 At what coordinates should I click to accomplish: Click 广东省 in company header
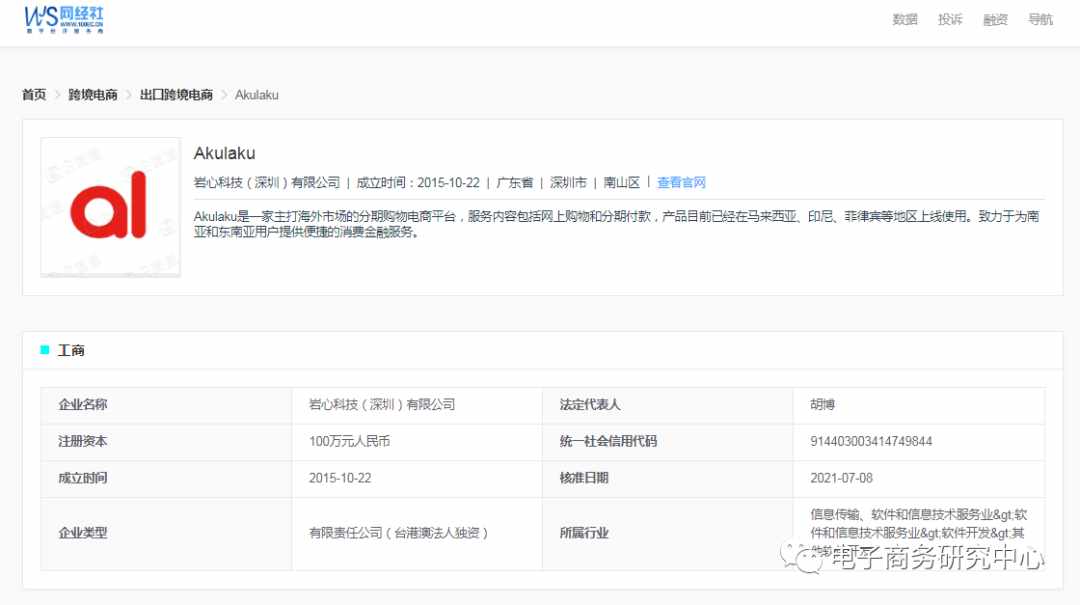[515, 183]
